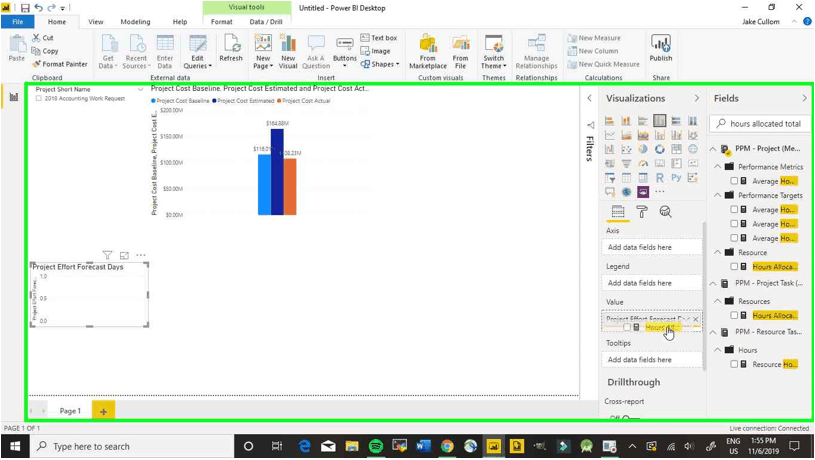Check Hours Alloca... under the Resources folder
Screen dimensions: 815x460
[734, 315]
